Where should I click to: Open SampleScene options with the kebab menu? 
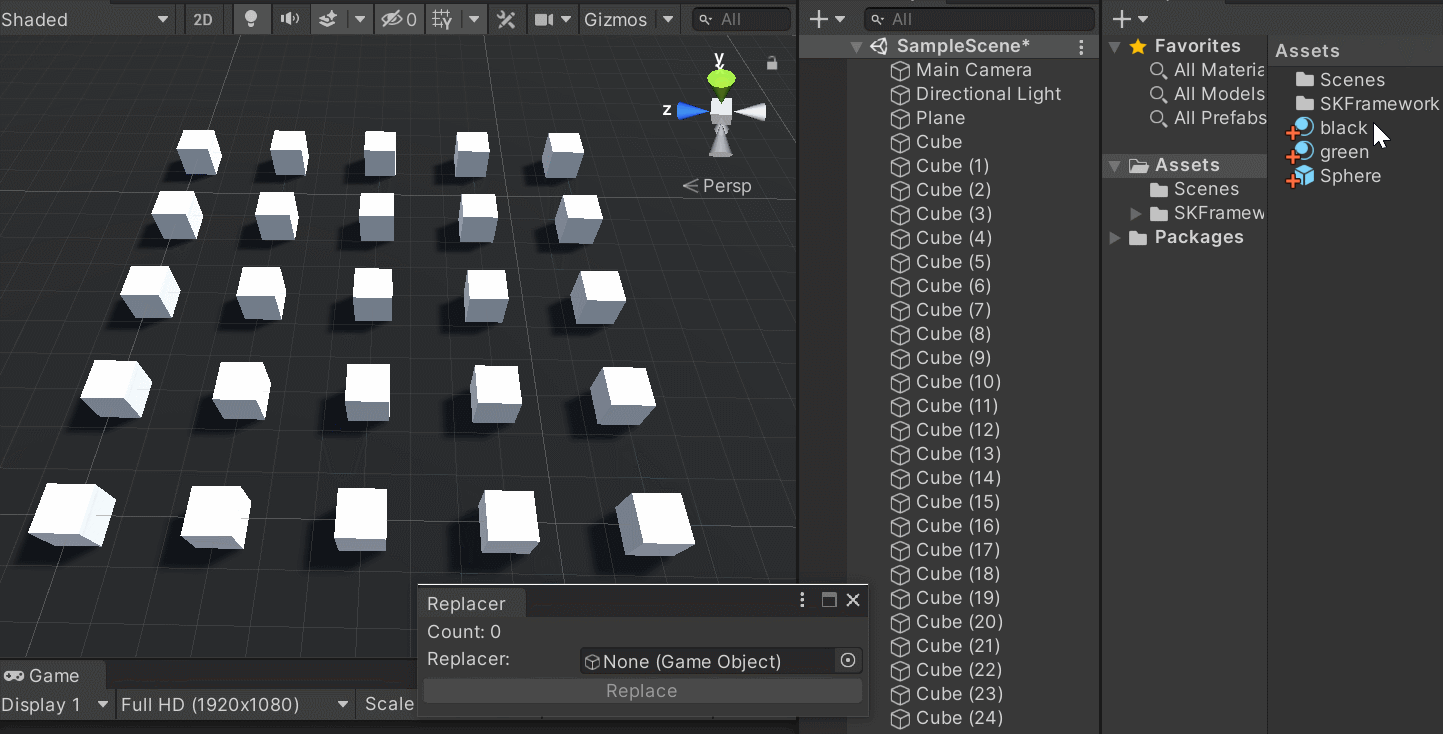point(1081,46)
